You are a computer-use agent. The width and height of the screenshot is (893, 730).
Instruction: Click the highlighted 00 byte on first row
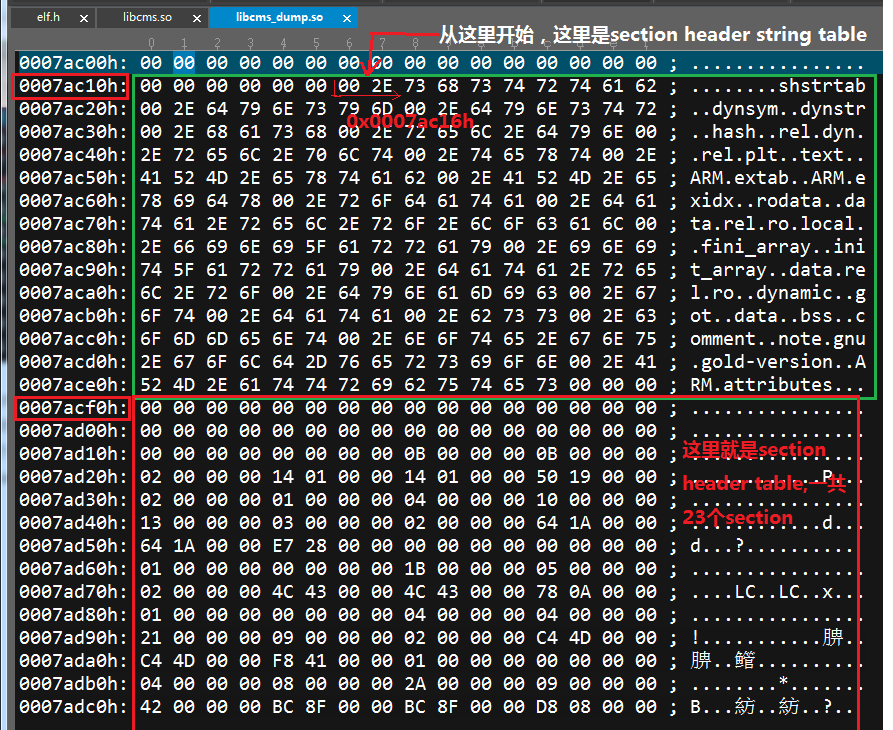click(185, 62)
